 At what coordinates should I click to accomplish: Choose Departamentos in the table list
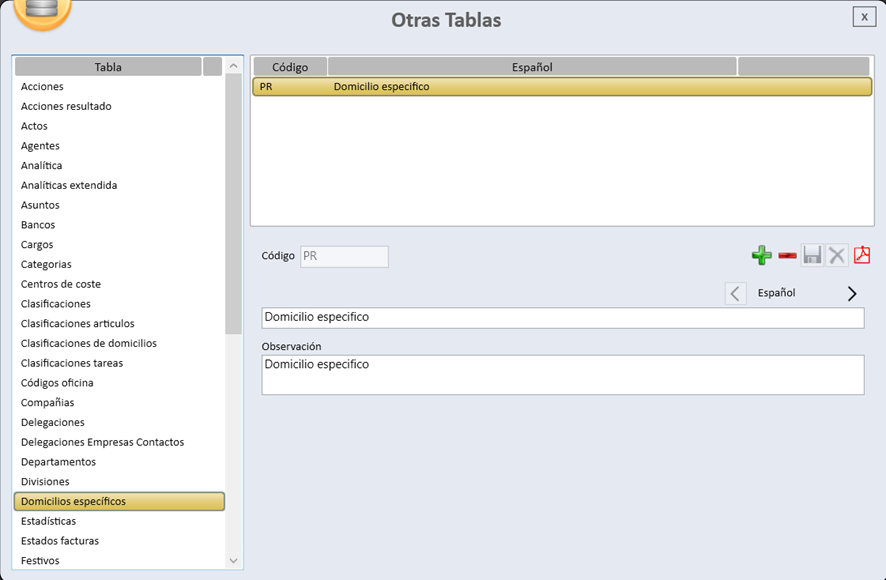pyautogui.click(x=58, y=462)
